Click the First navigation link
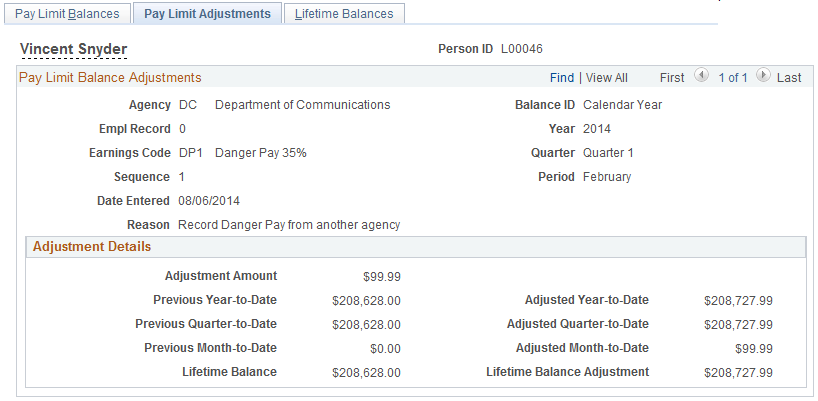Viewport: 818px width, 401px height. 672,78
